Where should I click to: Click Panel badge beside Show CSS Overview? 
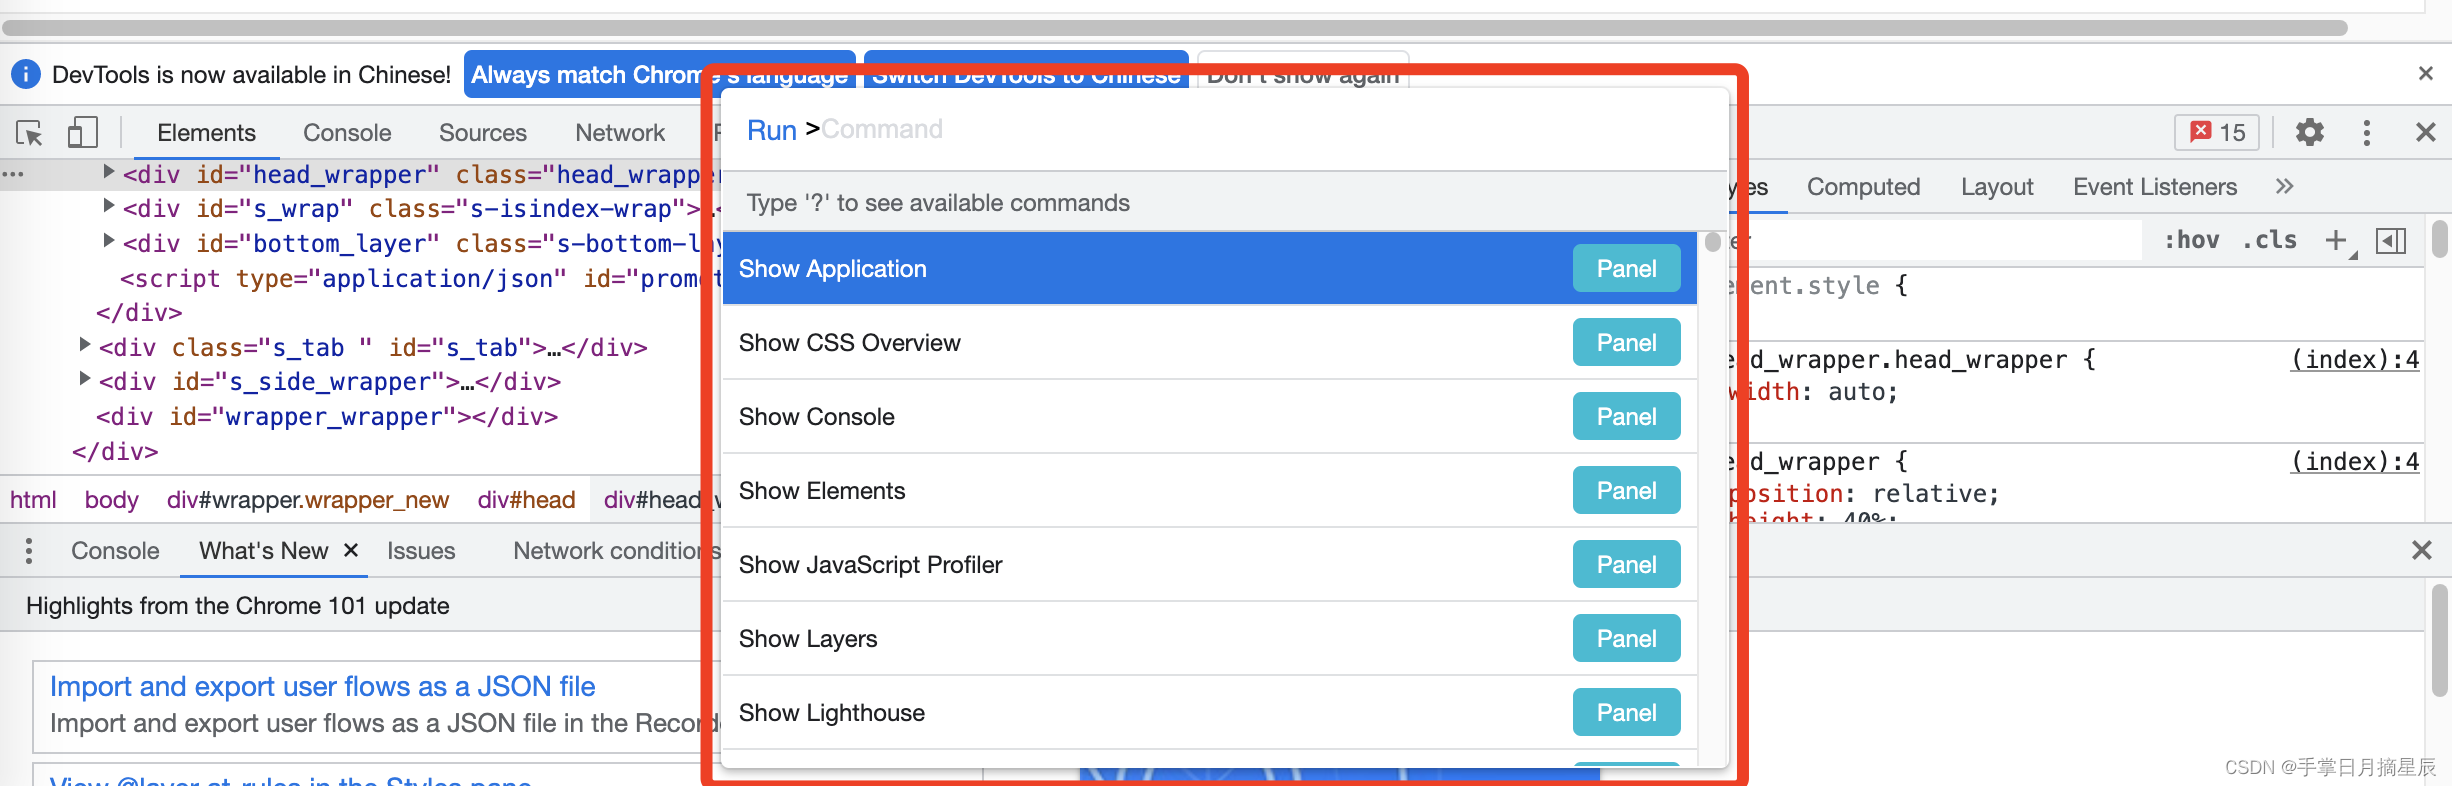(x=1626, y=342)
